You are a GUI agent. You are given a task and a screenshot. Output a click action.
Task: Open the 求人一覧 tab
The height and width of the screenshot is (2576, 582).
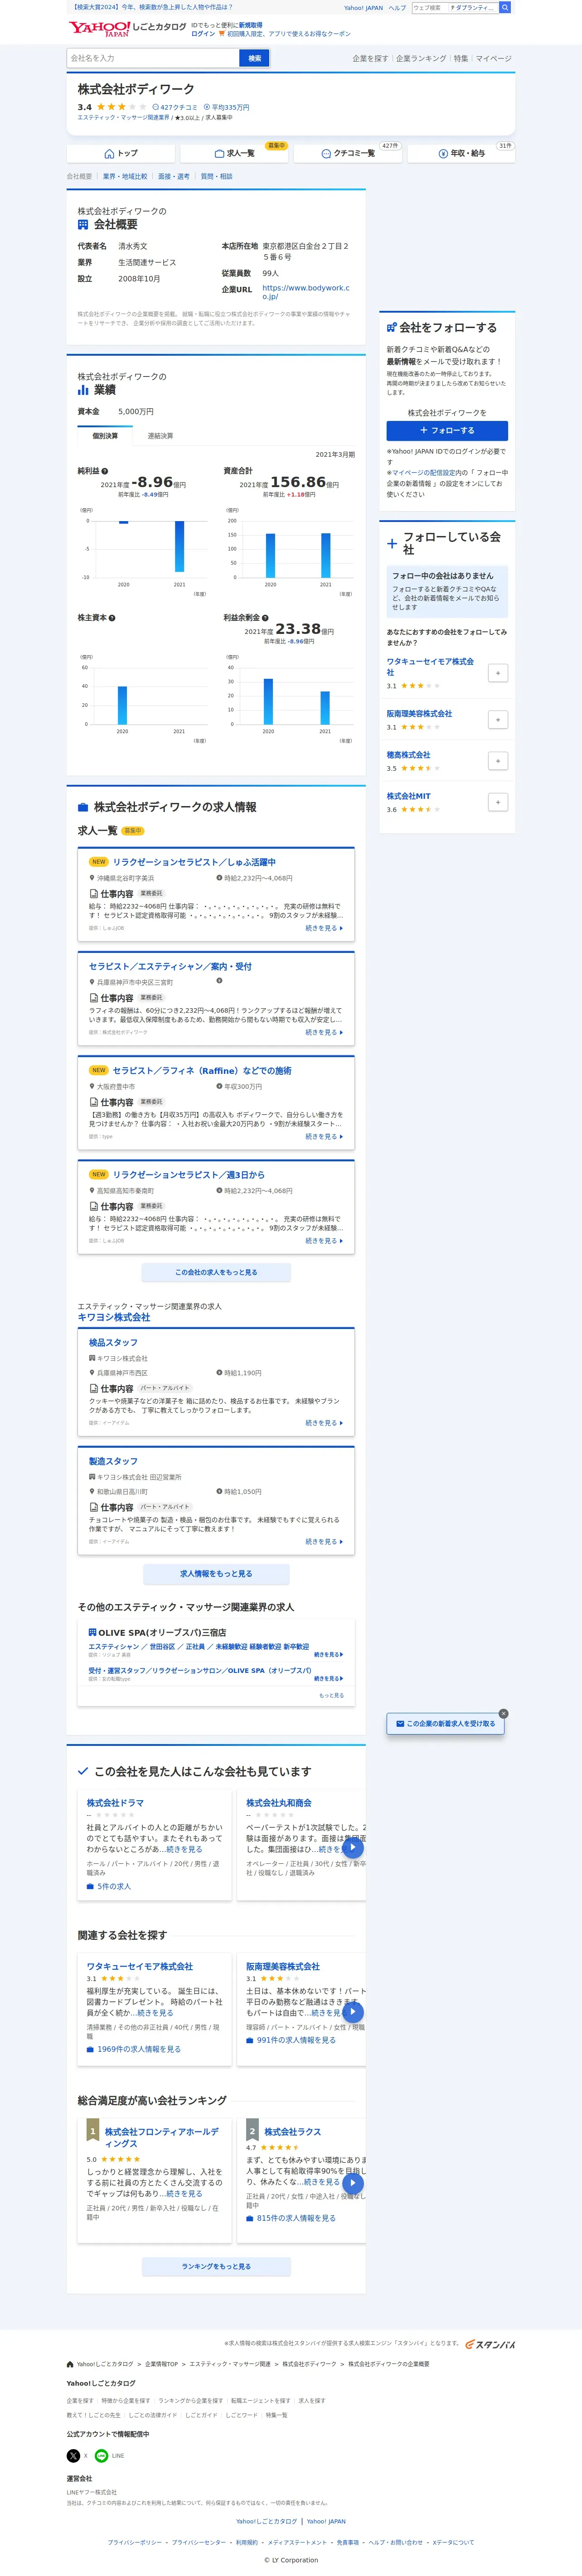pyautogui.click(x=234, y=153)
